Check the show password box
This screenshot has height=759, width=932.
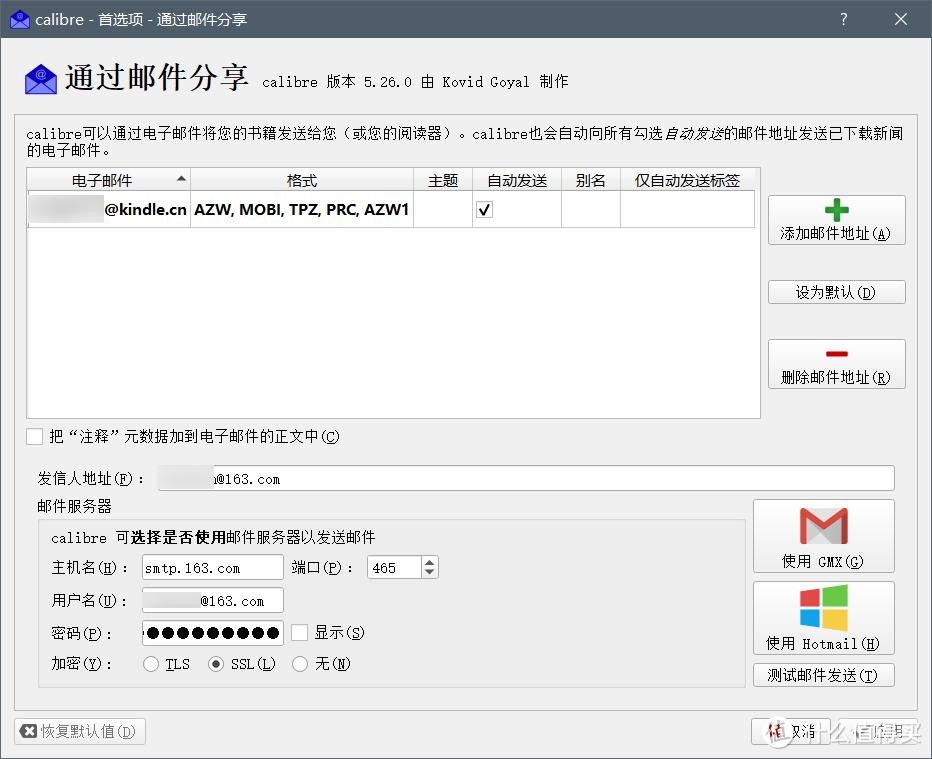coord(299,632)
